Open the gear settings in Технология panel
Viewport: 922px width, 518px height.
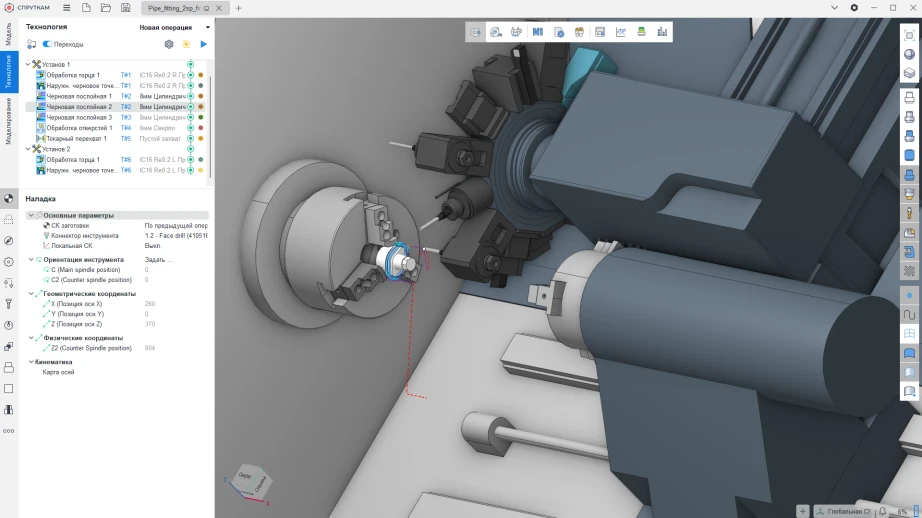coord(169,44)
